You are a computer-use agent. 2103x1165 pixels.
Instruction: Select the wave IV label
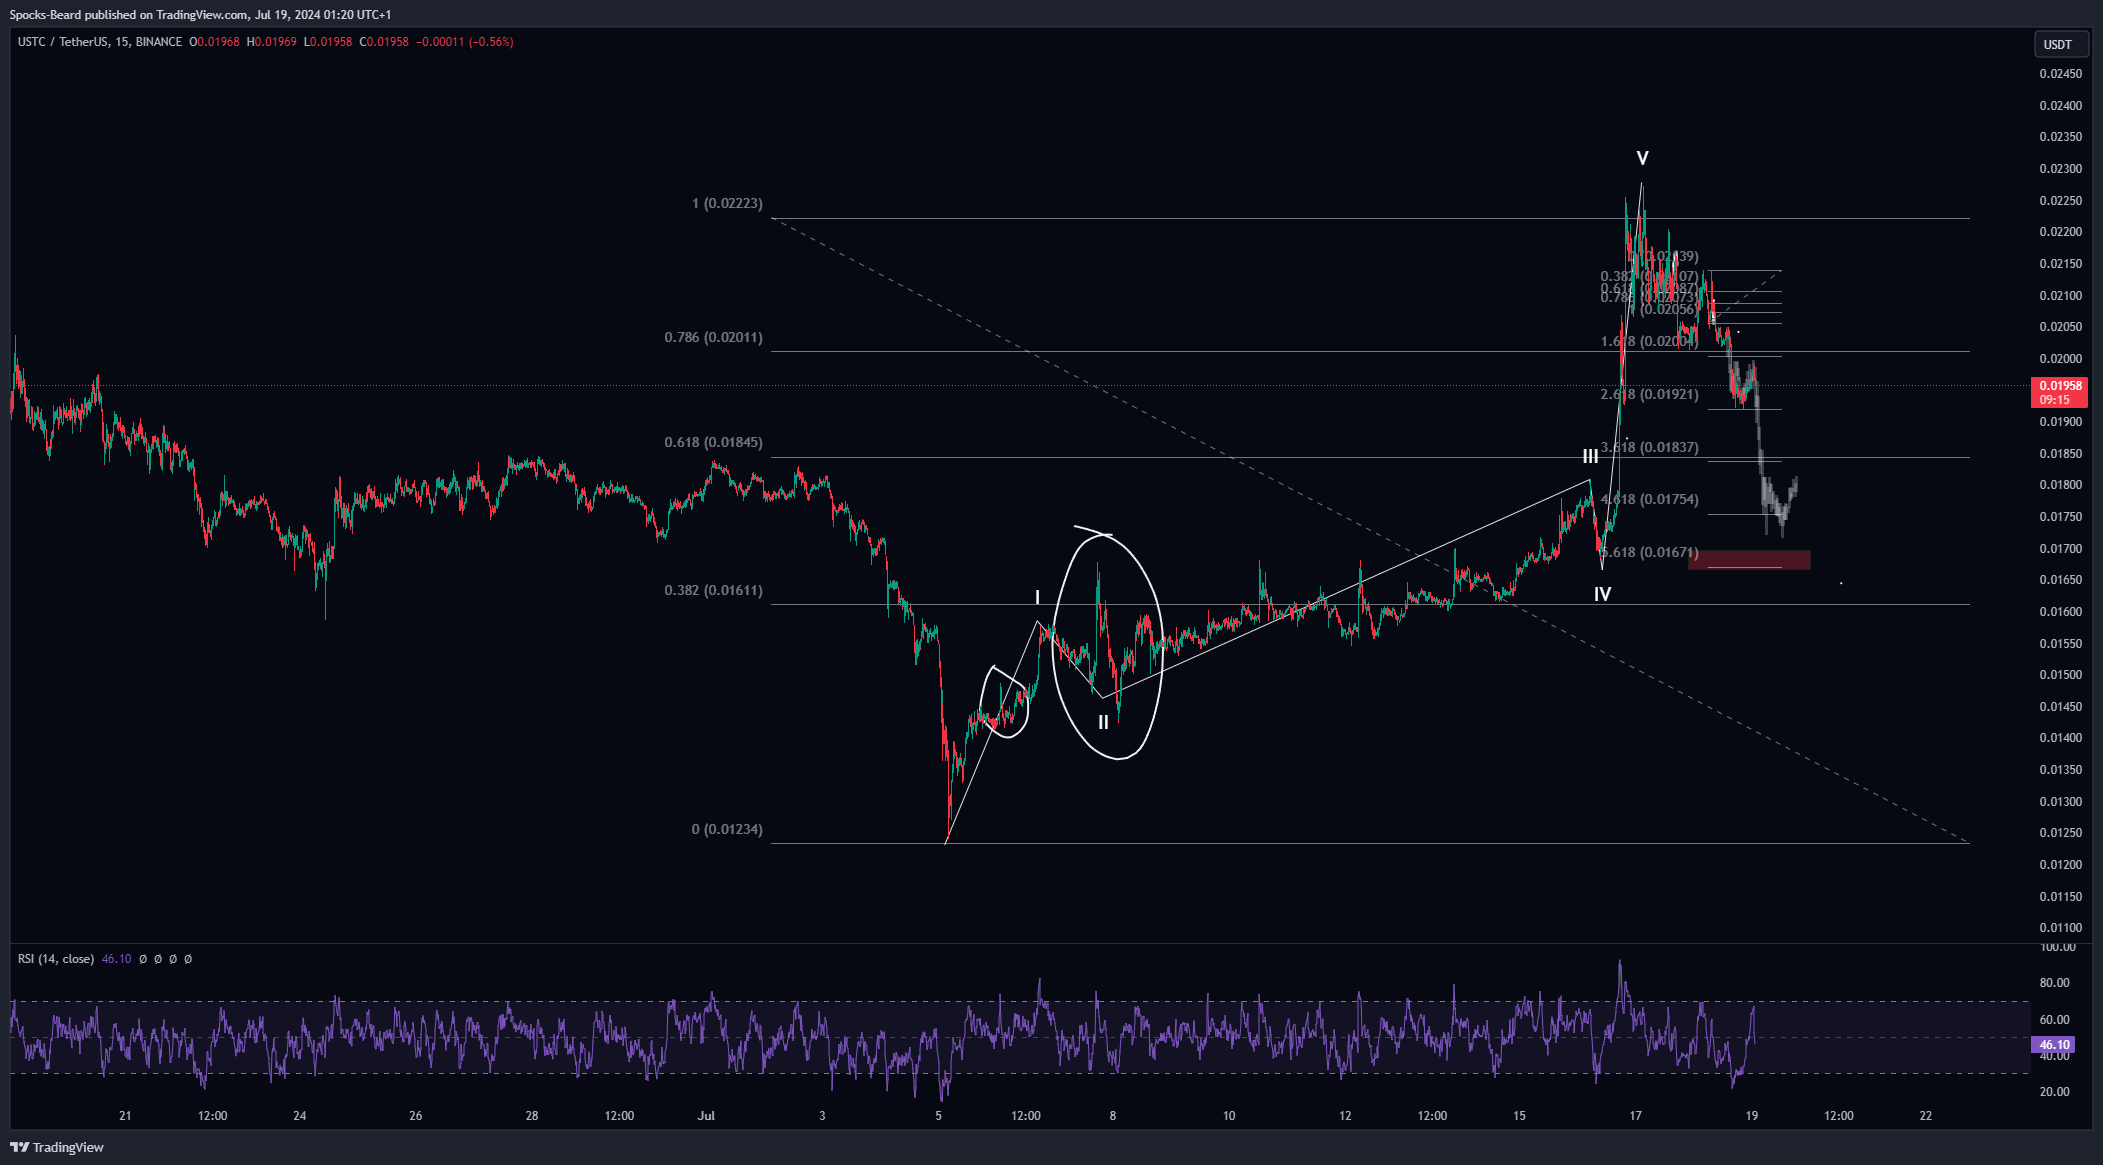(1602, 594)
